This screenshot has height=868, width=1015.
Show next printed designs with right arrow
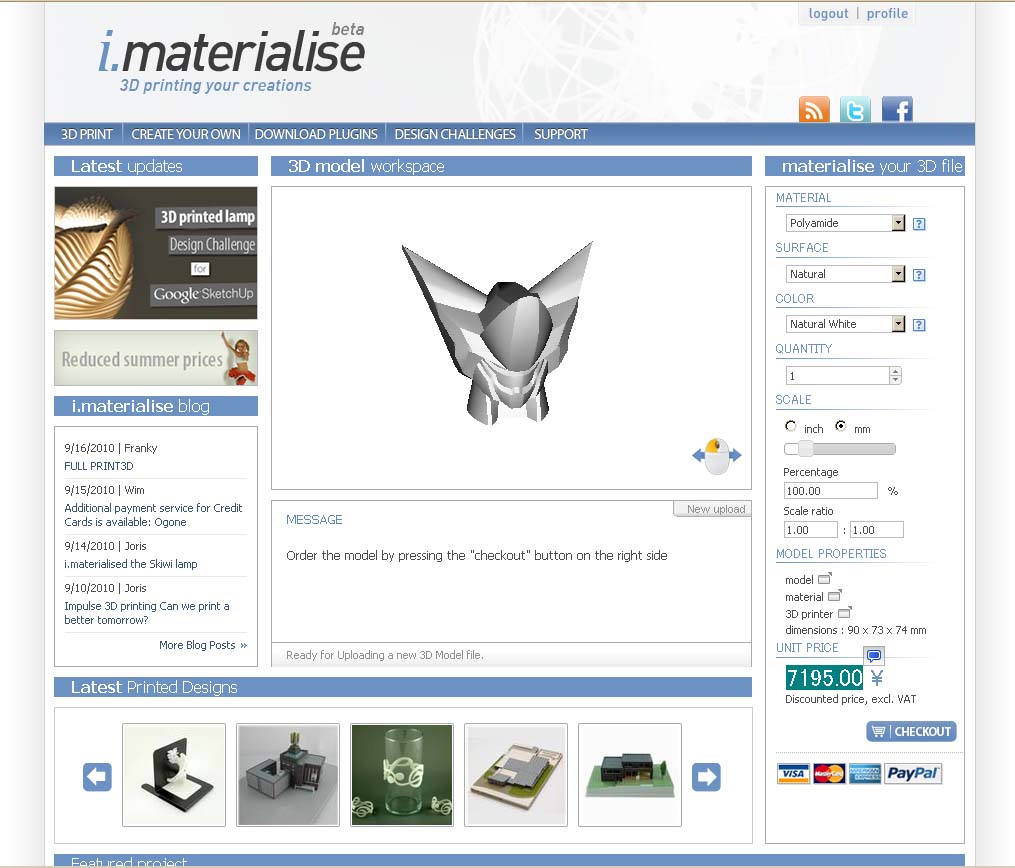(706, 777)
